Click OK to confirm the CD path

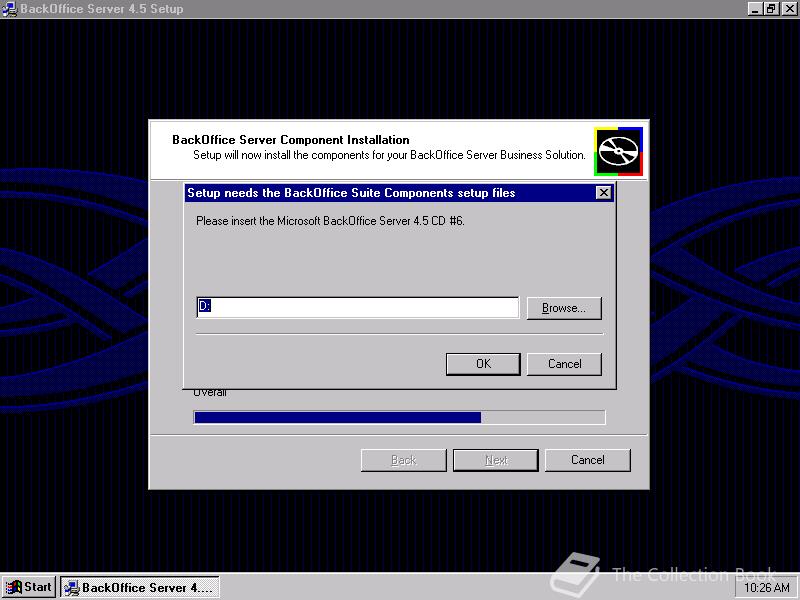coord(483,364)
